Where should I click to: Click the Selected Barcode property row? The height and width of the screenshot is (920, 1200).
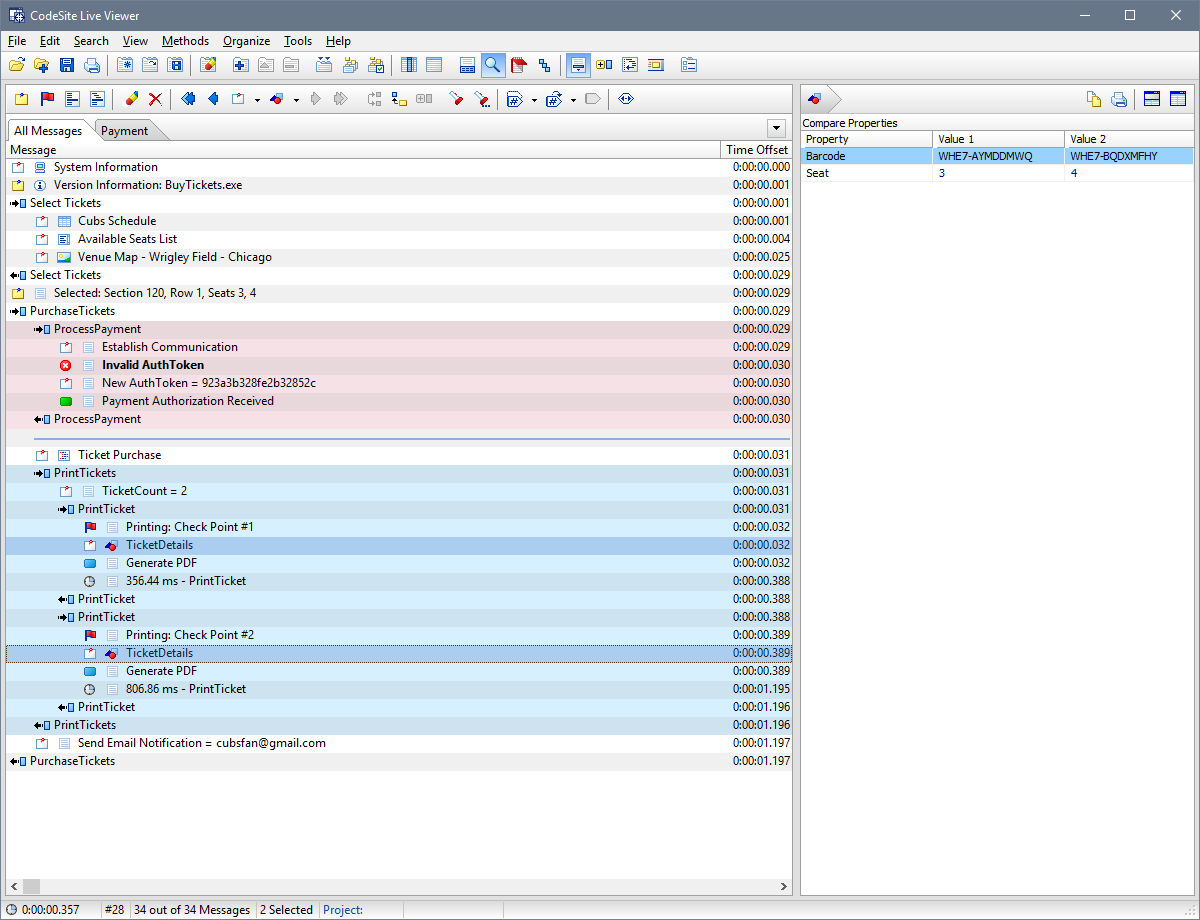[x=866, y=155]
